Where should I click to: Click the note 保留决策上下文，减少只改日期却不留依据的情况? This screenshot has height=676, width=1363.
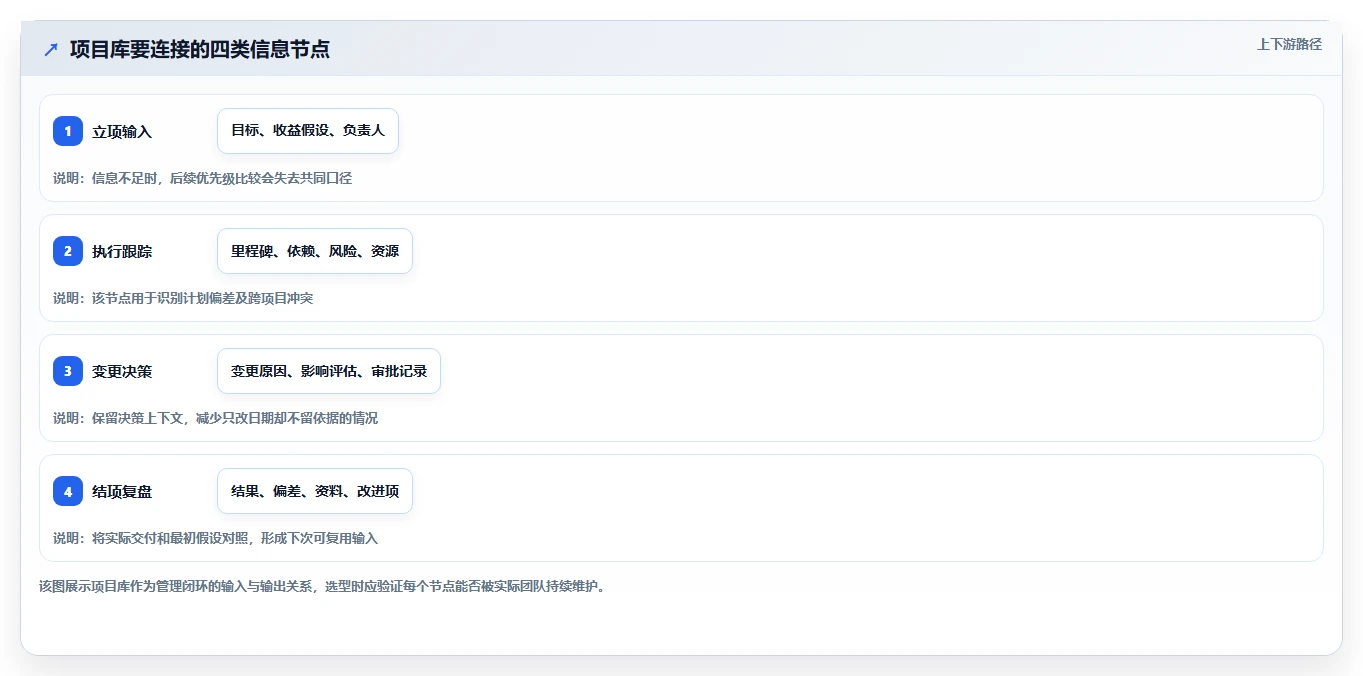pos(235,418)
